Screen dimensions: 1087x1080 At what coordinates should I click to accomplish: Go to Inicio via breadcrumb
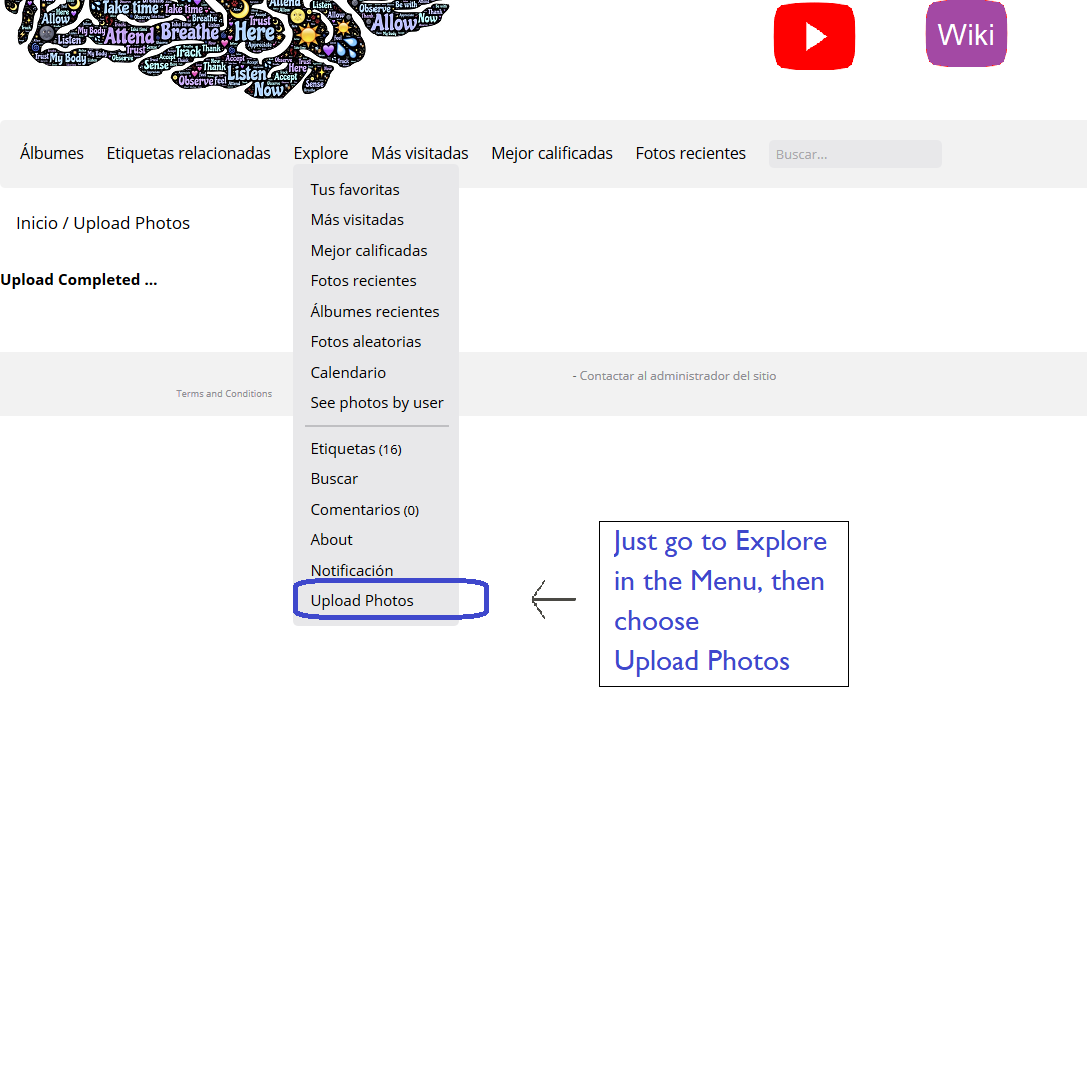pos(37,223)
